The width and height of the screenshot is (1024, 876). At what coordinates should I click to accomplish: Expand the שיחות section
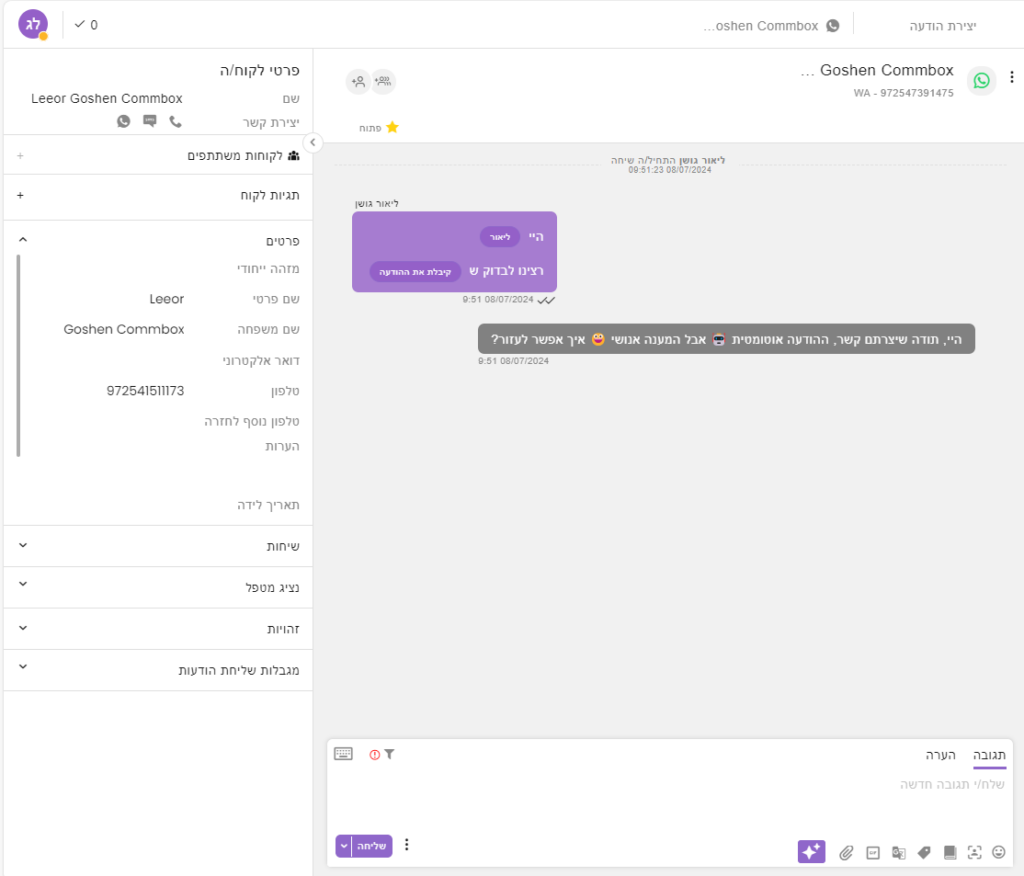(23, 545)
